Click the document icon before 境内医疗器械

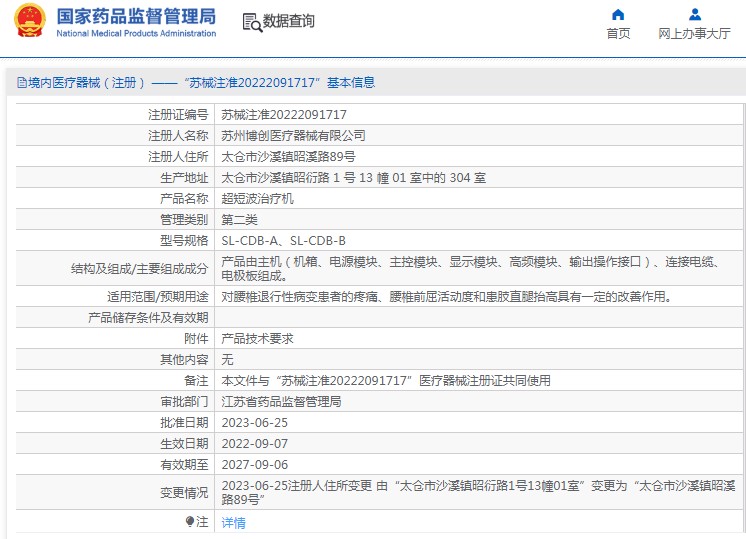(x=21, y=83)
